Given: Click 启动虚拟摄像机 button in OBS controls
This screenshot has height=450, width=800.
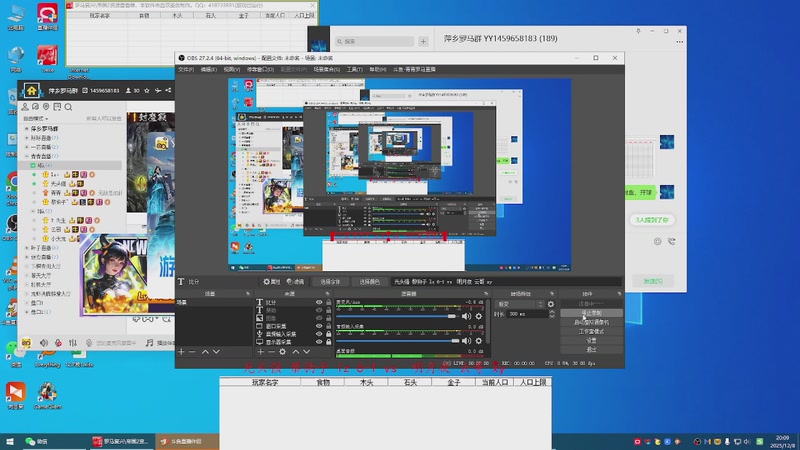Looking at the screenshot, I should click(591, 322).
